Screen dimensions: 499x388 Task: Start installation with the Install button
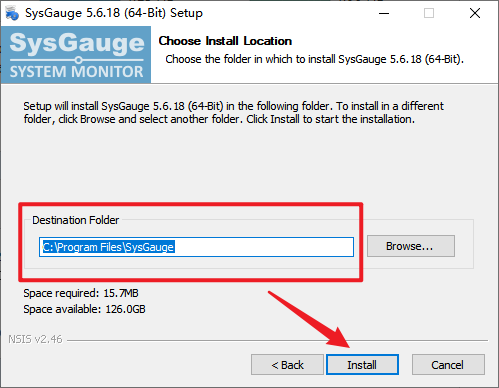362,365
